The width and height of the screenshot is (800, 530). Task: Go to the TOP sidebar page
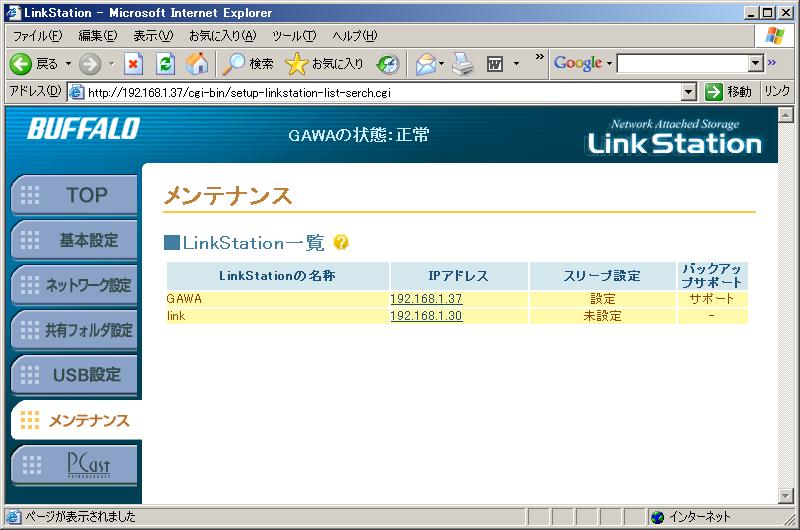click(x=74, y=195)
